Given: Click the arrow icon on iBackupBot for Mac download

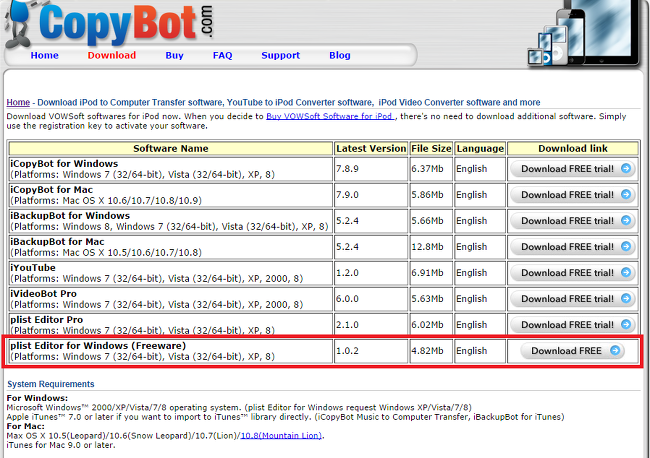Looking at the screenshot, I should [x=626, y=246].
